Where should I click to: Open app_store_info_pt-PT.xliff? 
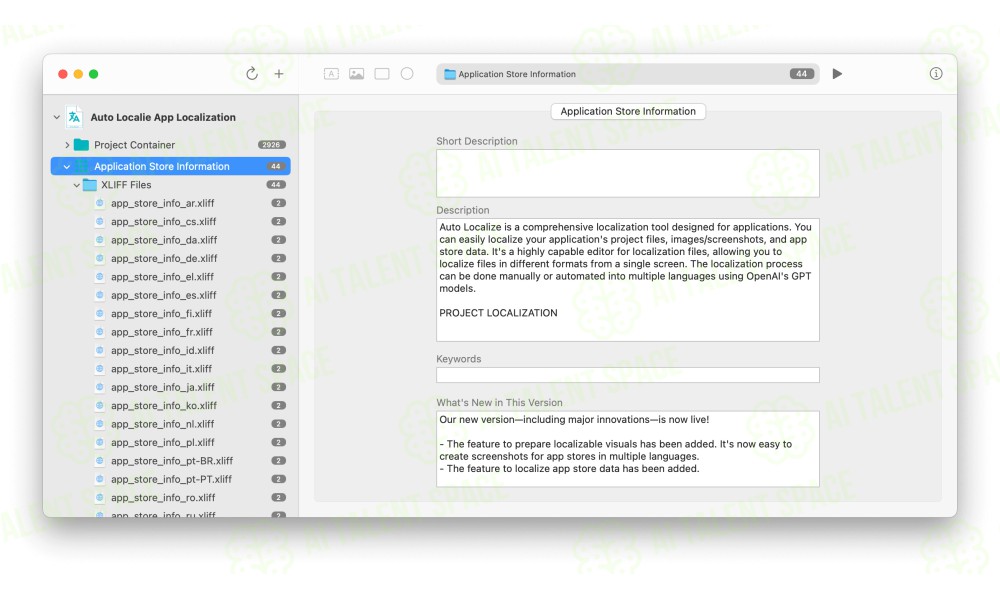coord(170,479)
